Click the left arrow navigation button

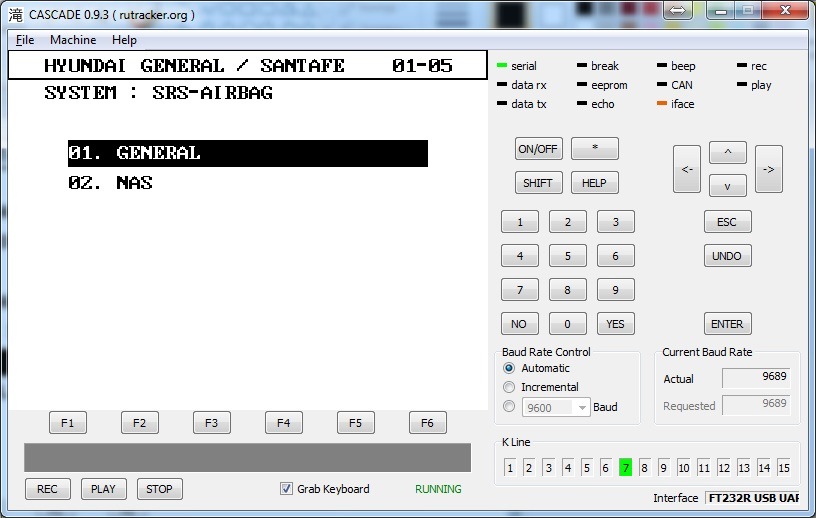(686, 169)
